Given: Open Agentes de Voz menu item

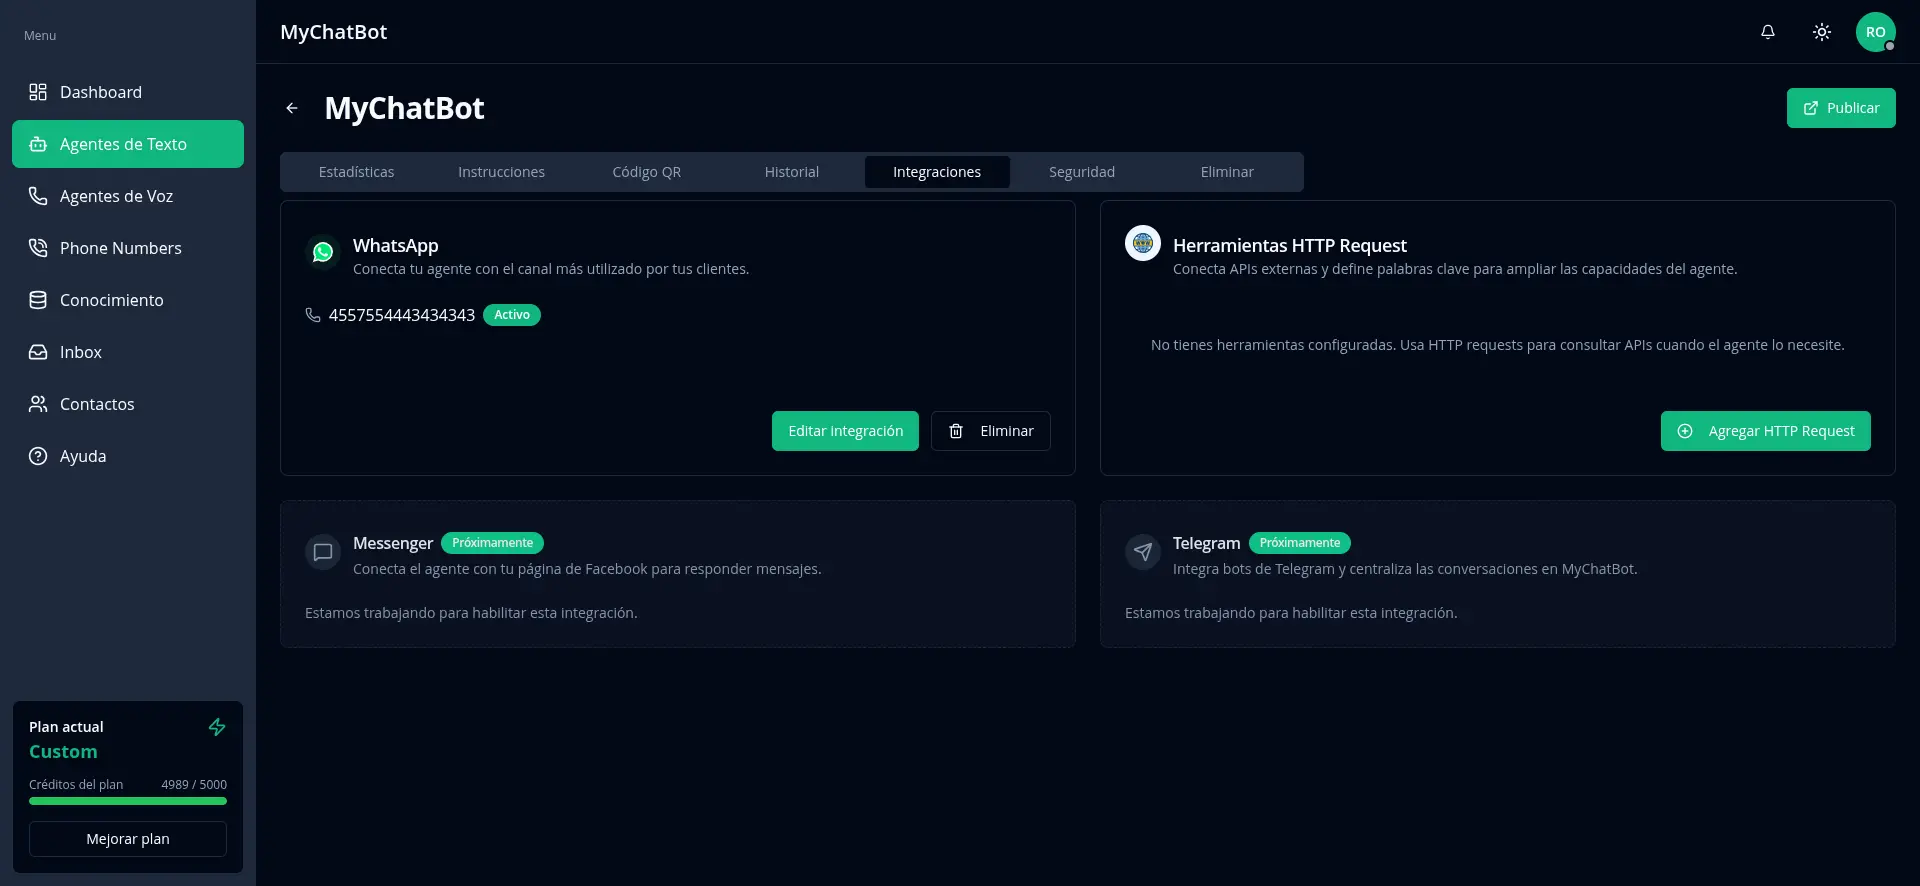Looking at the screenshot, I should click(x=128, y=196).
